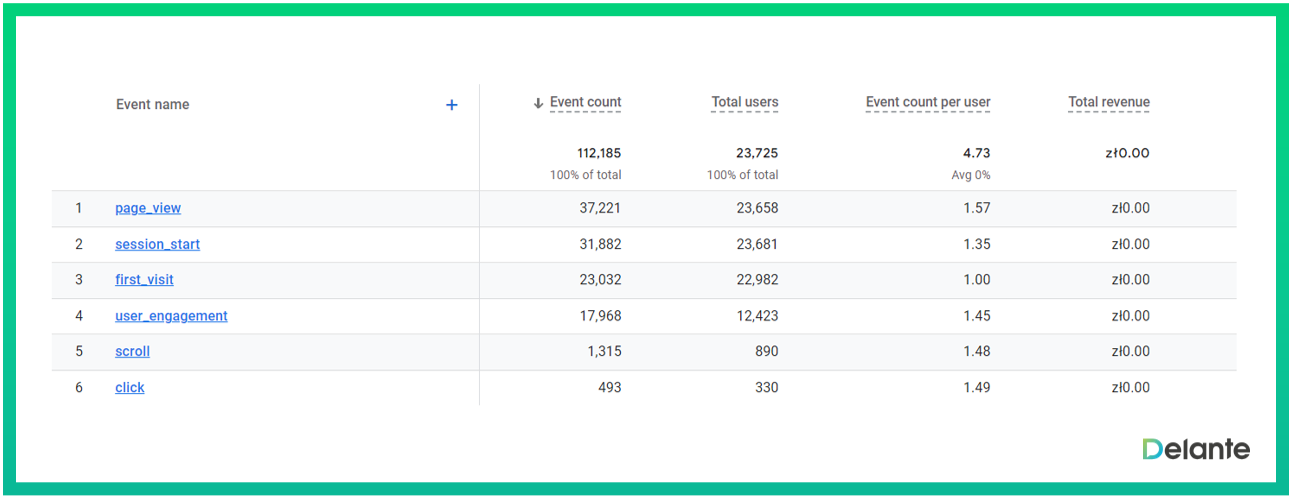Select the 37,221 event count cell
This screenshot has width=1291, height=497.
click(x=600, y=208)
